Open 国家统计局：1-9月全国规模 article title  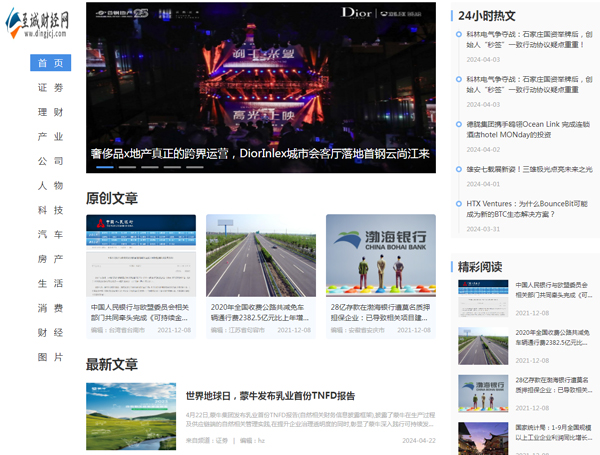tap(554, 432)
